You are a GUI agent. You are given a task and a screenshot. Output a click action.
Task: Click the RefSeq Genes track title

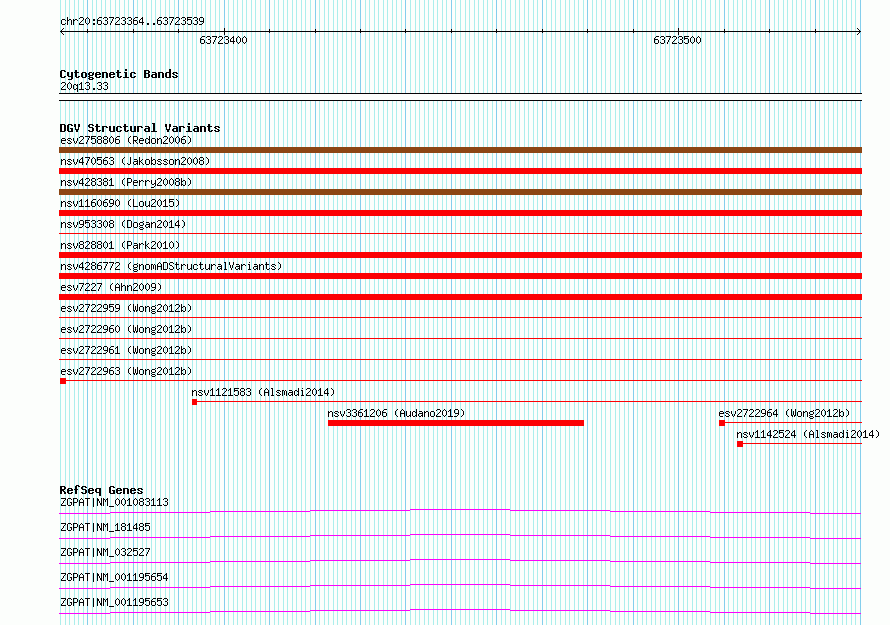tap(101, 490)
